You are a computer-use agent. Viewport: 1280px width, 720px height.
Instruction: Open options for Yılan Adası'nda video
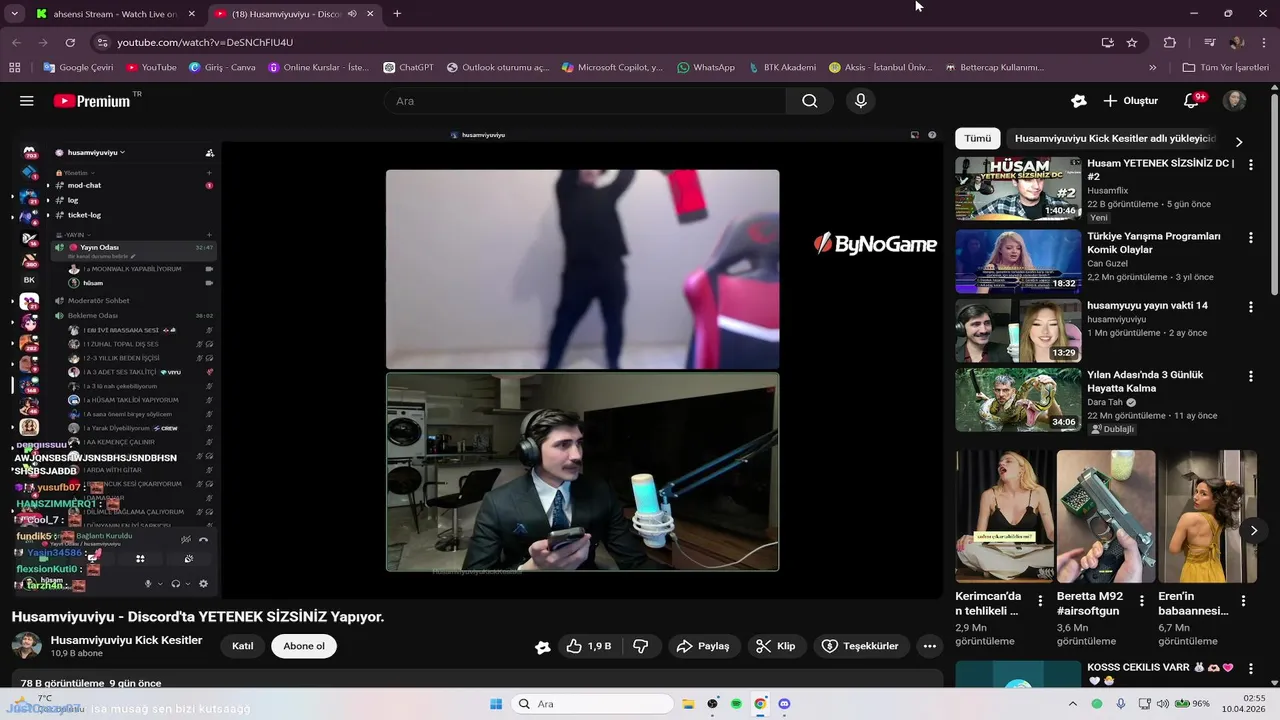(x=1250, y=376)
